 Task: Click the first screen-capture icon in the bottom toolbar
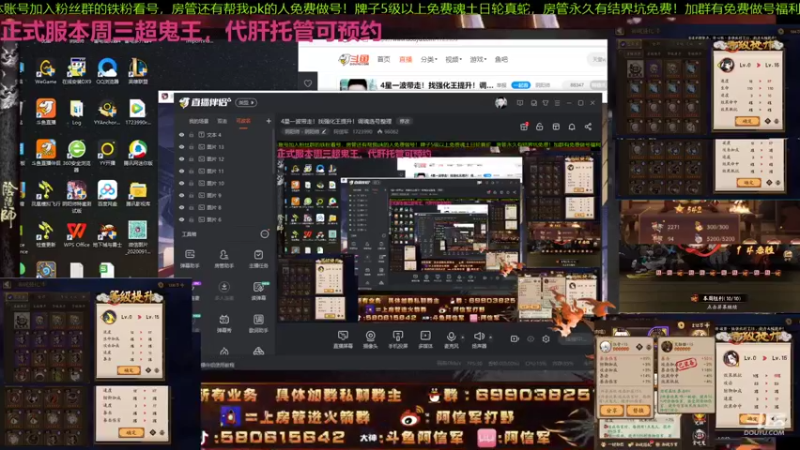click(343, 336)
